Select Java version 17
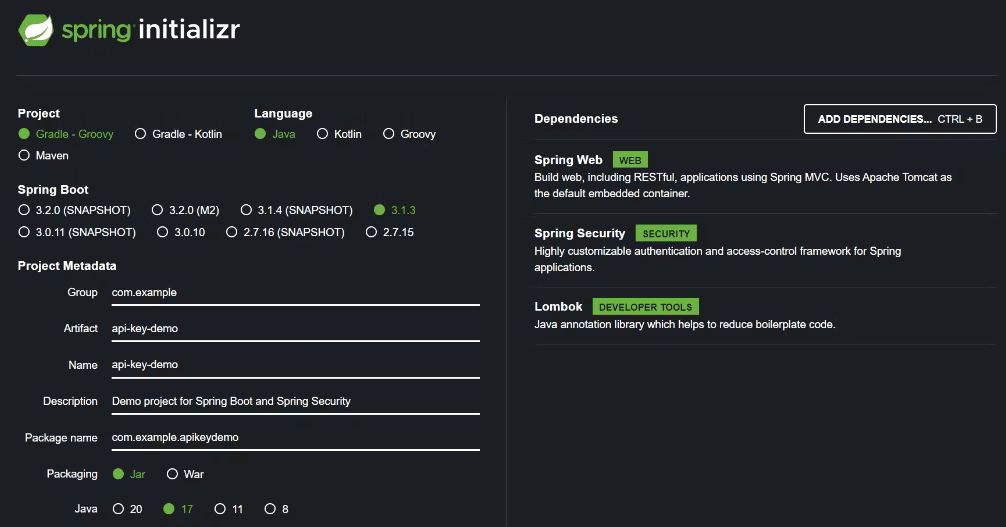 [178, 508]
